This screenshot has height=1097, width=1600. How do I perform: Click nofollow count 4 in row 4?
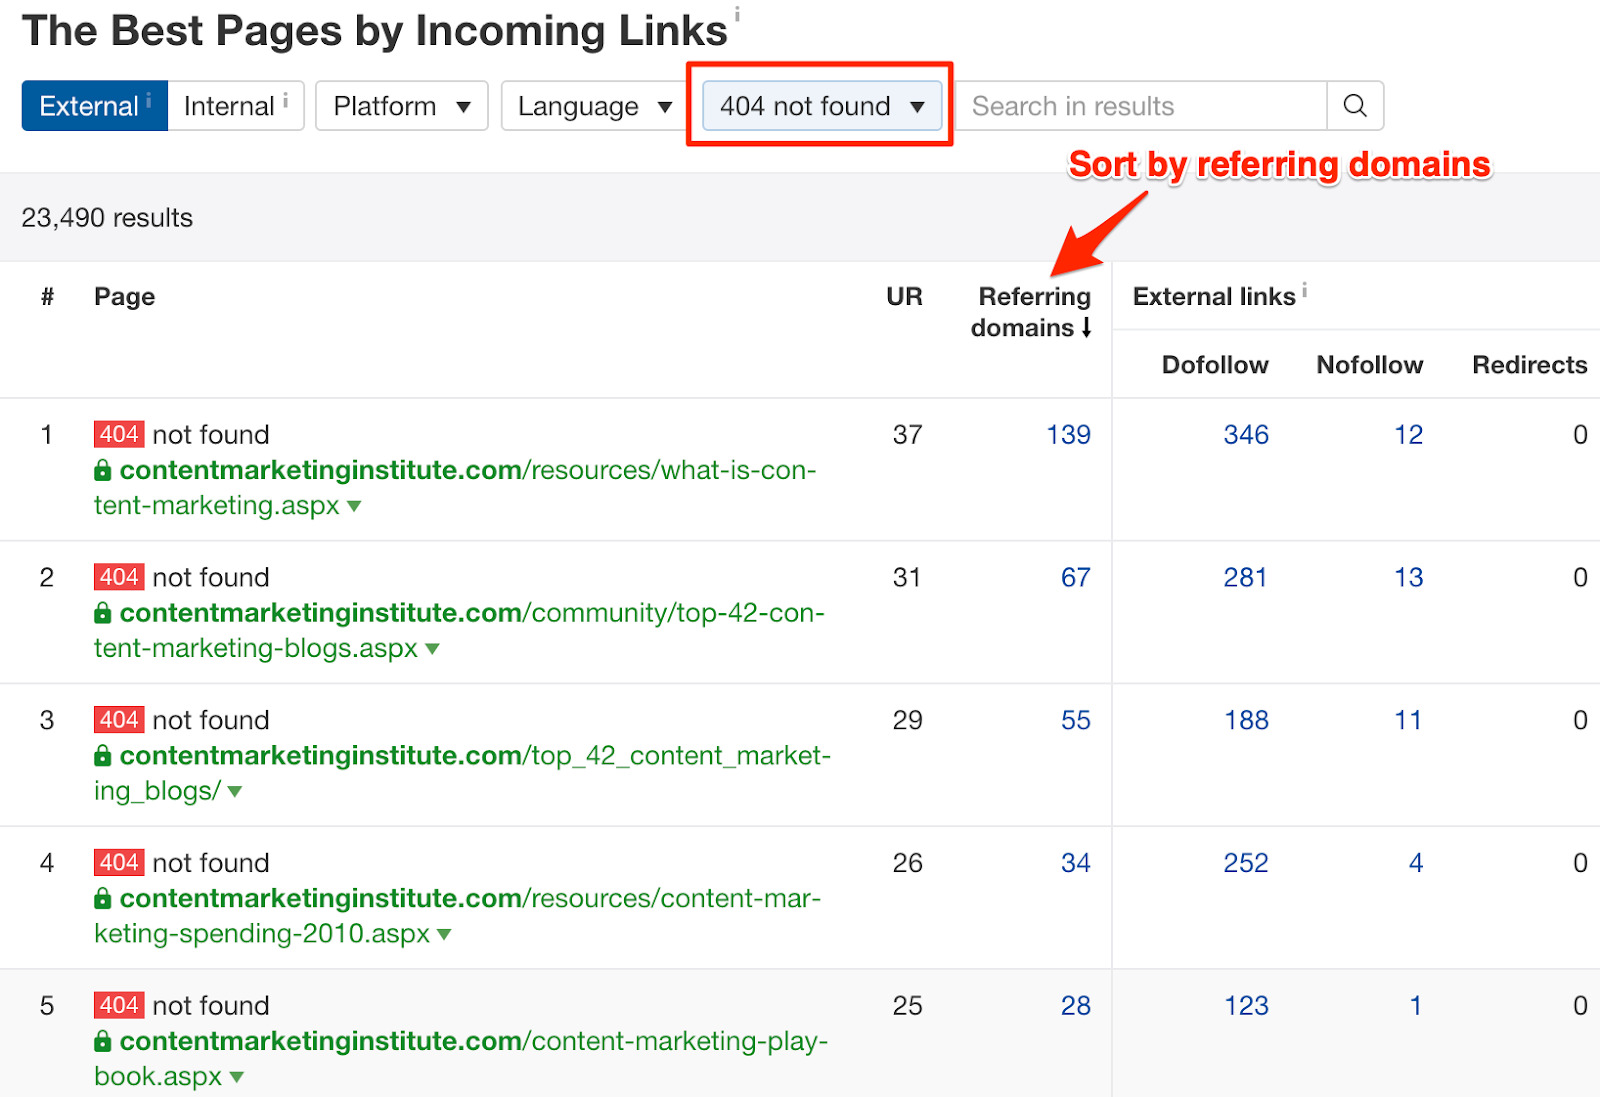[1416, 864]
